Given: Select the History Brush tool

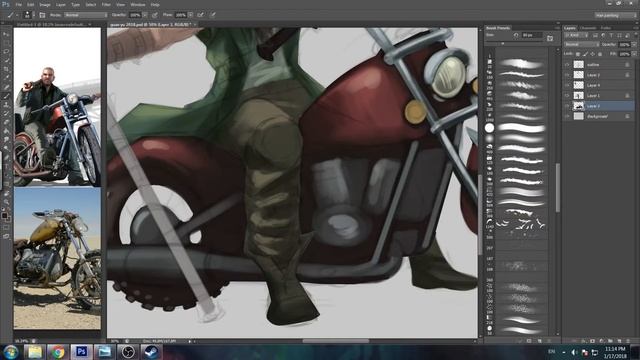Looking at the screenshot, I should pos(6,113).
